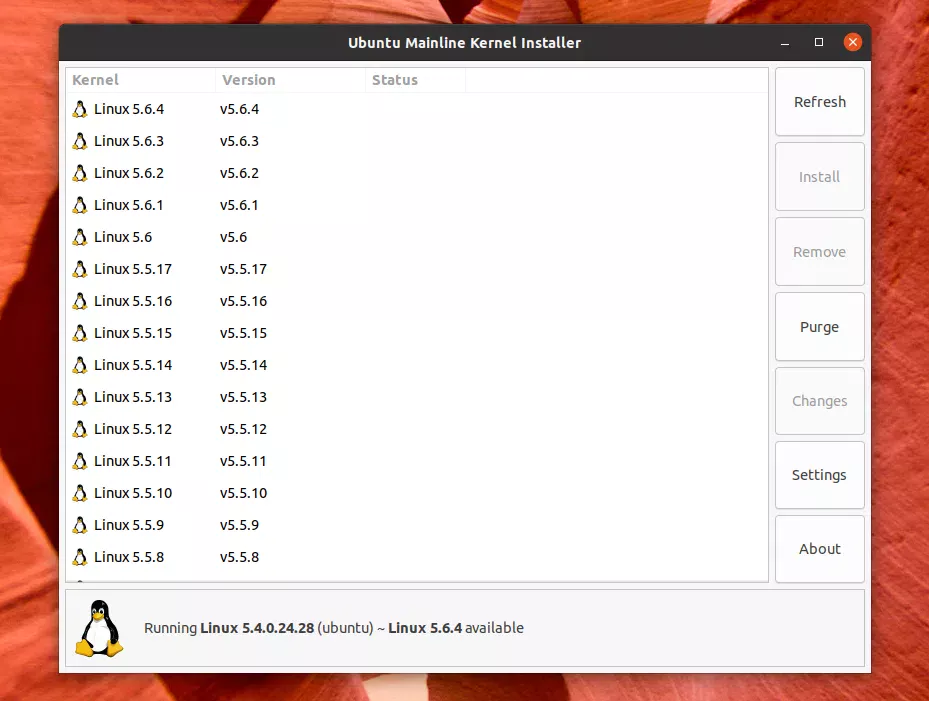This screenshot has width=929, height=701.
Task: Click the Changes button
Action: tap(819, 401)
